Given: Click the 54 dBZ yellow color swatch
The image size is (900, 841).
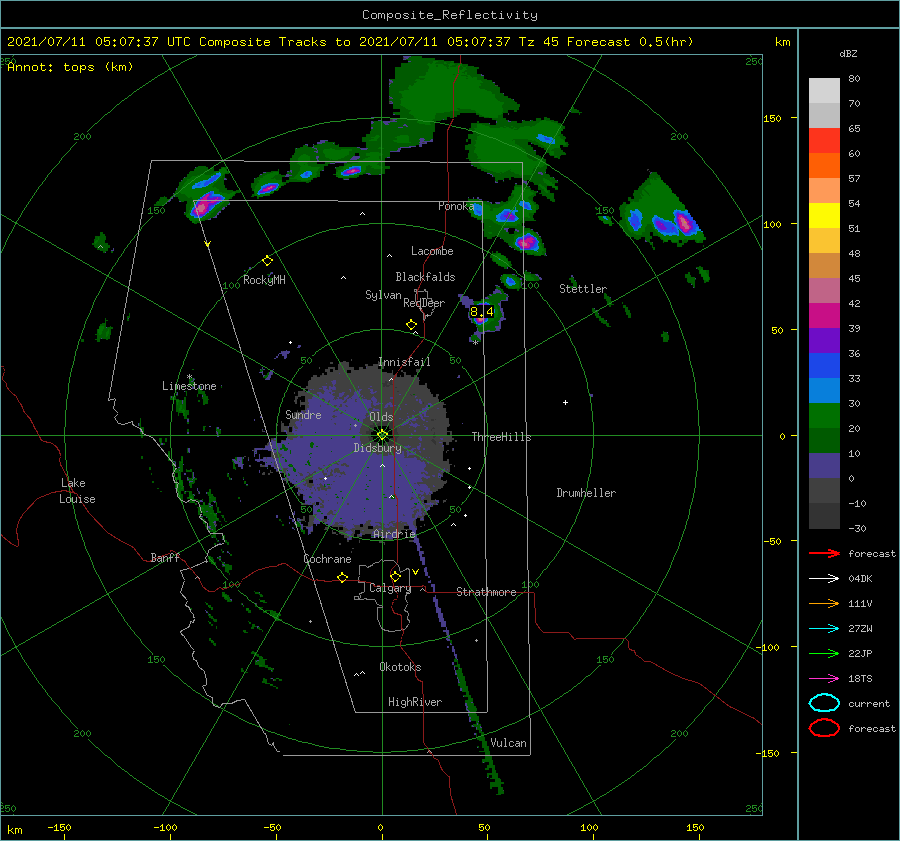Looking at the screenshot, I should [824, 216].
